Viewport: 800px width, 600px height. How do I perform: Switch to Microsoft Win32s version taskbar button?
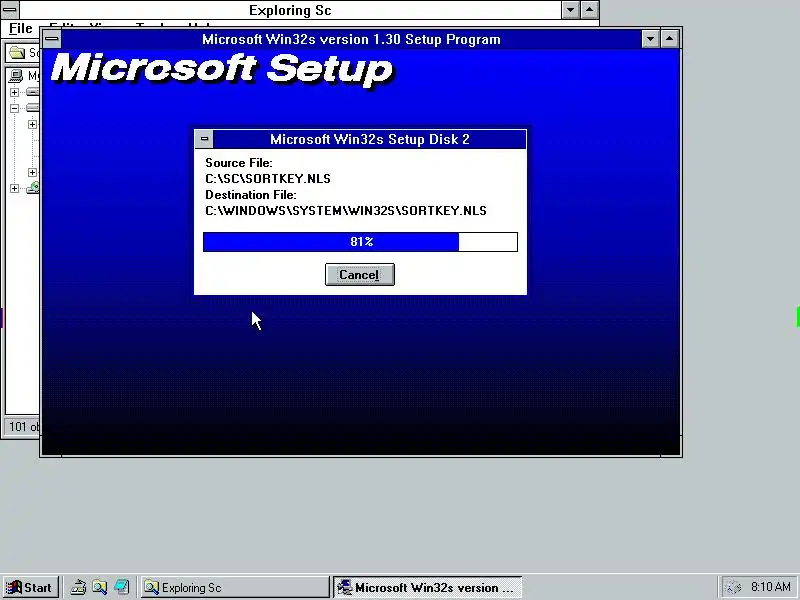(x=428, y=587)
